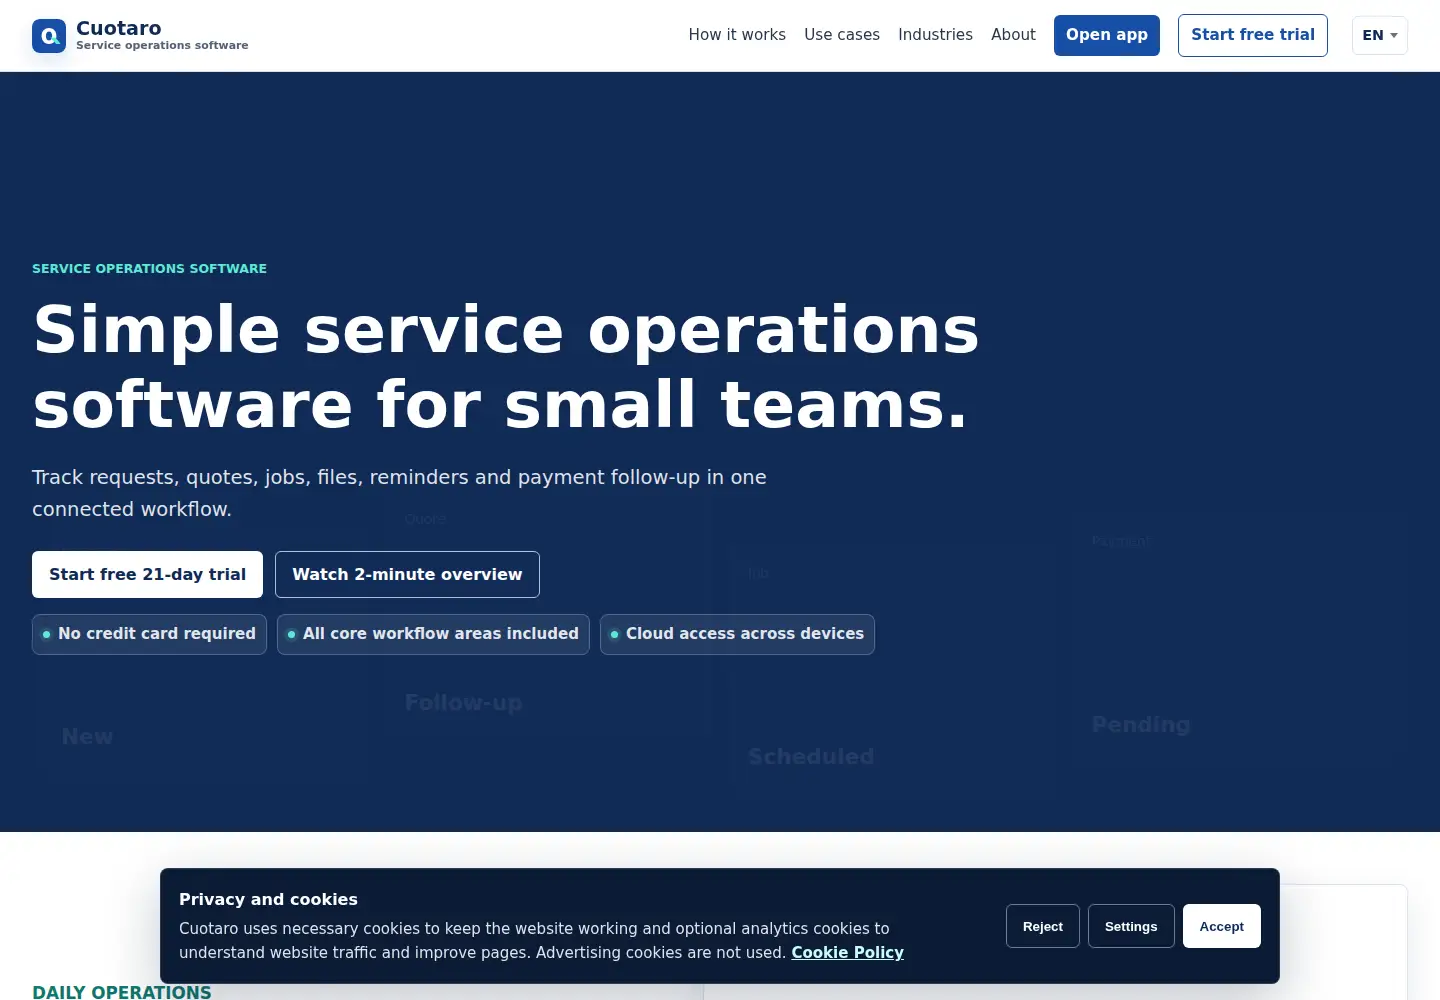This screenshot has width=1440, height=1000.
Task: Open the How it works menu item
Action: (x=737, y=35)
